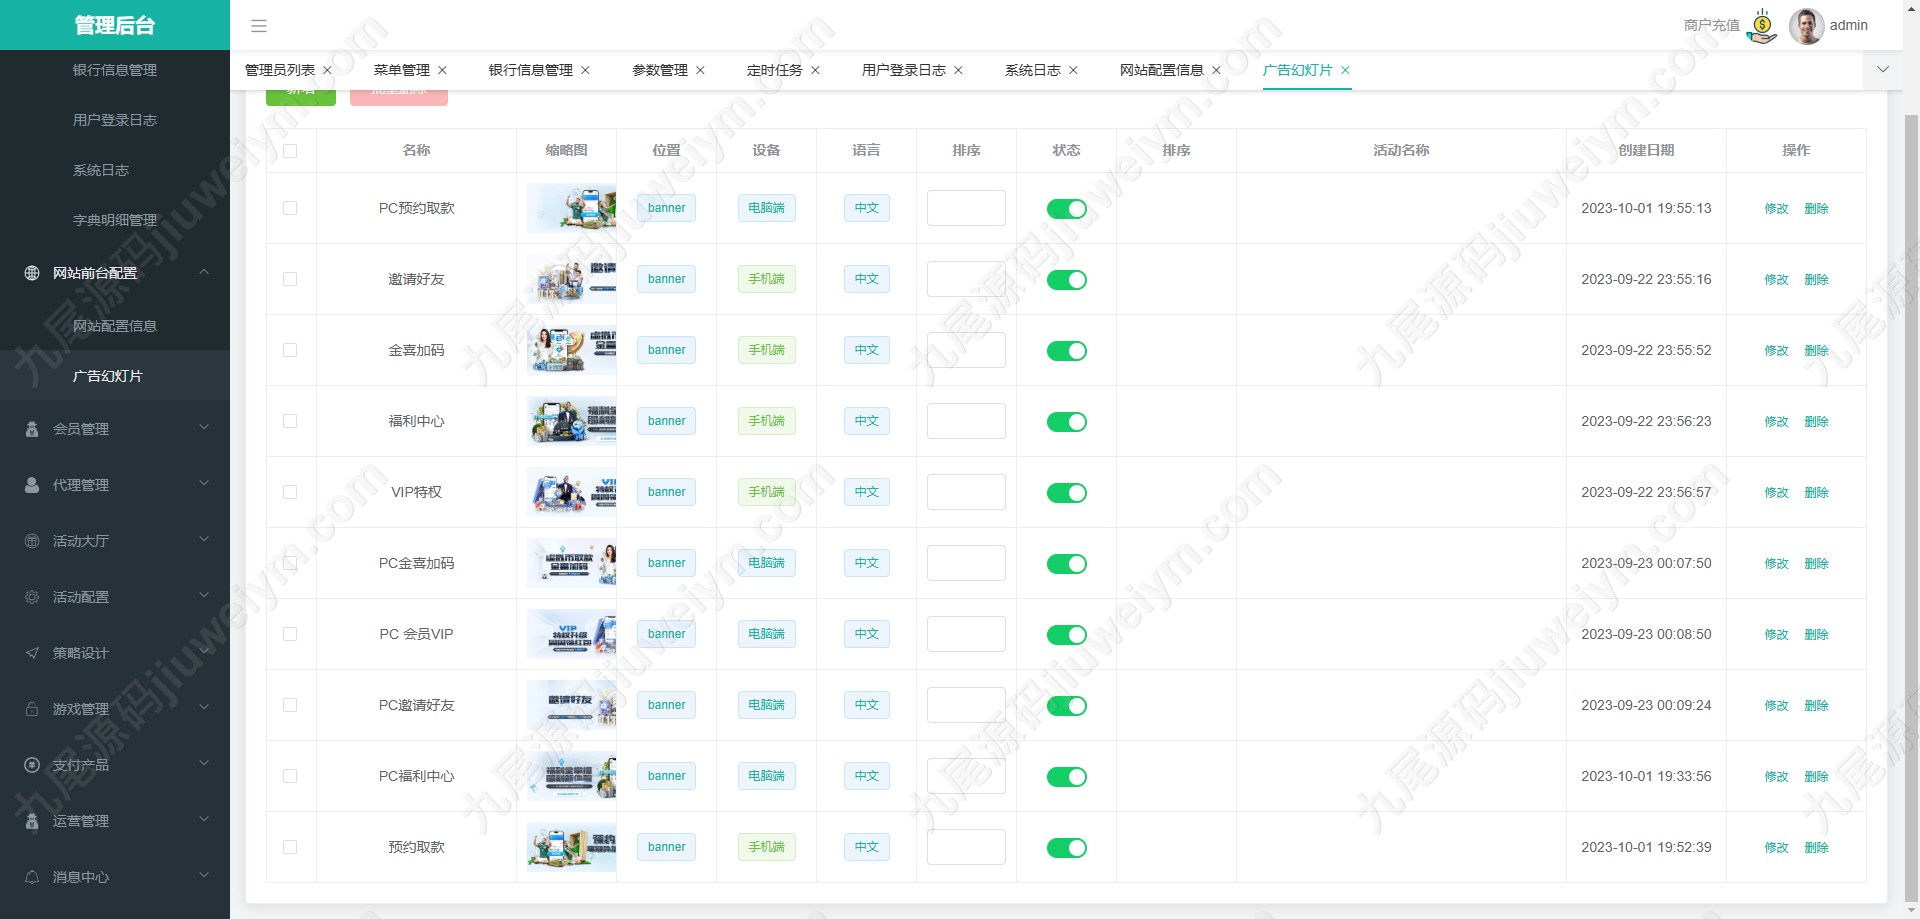
Task: Close the 参数管理 tab with X icon
Action: 700,70
